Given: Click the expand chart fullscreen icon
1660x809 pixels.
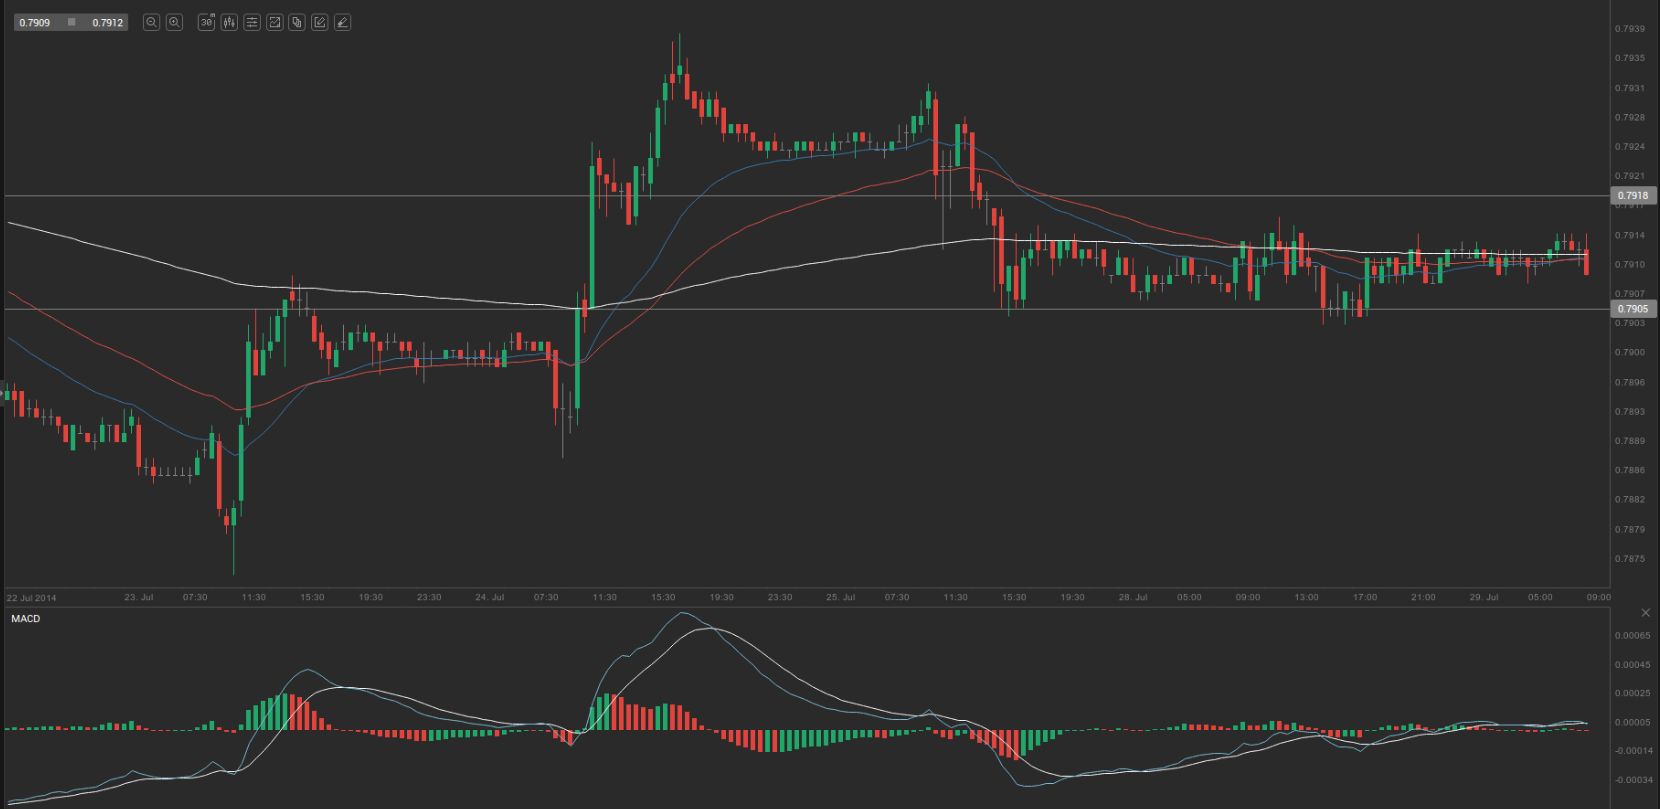Looking at the screenshot, I should coord(275,22).
